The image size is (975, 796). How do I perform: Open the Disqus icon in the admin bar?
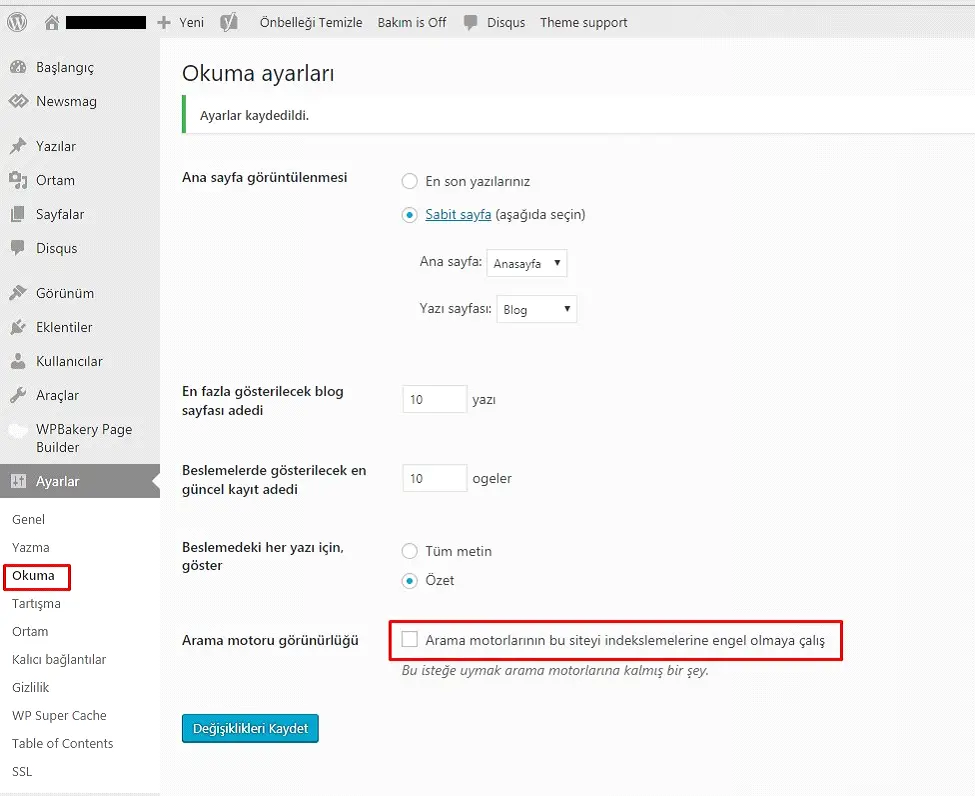[x=470, y=21]
